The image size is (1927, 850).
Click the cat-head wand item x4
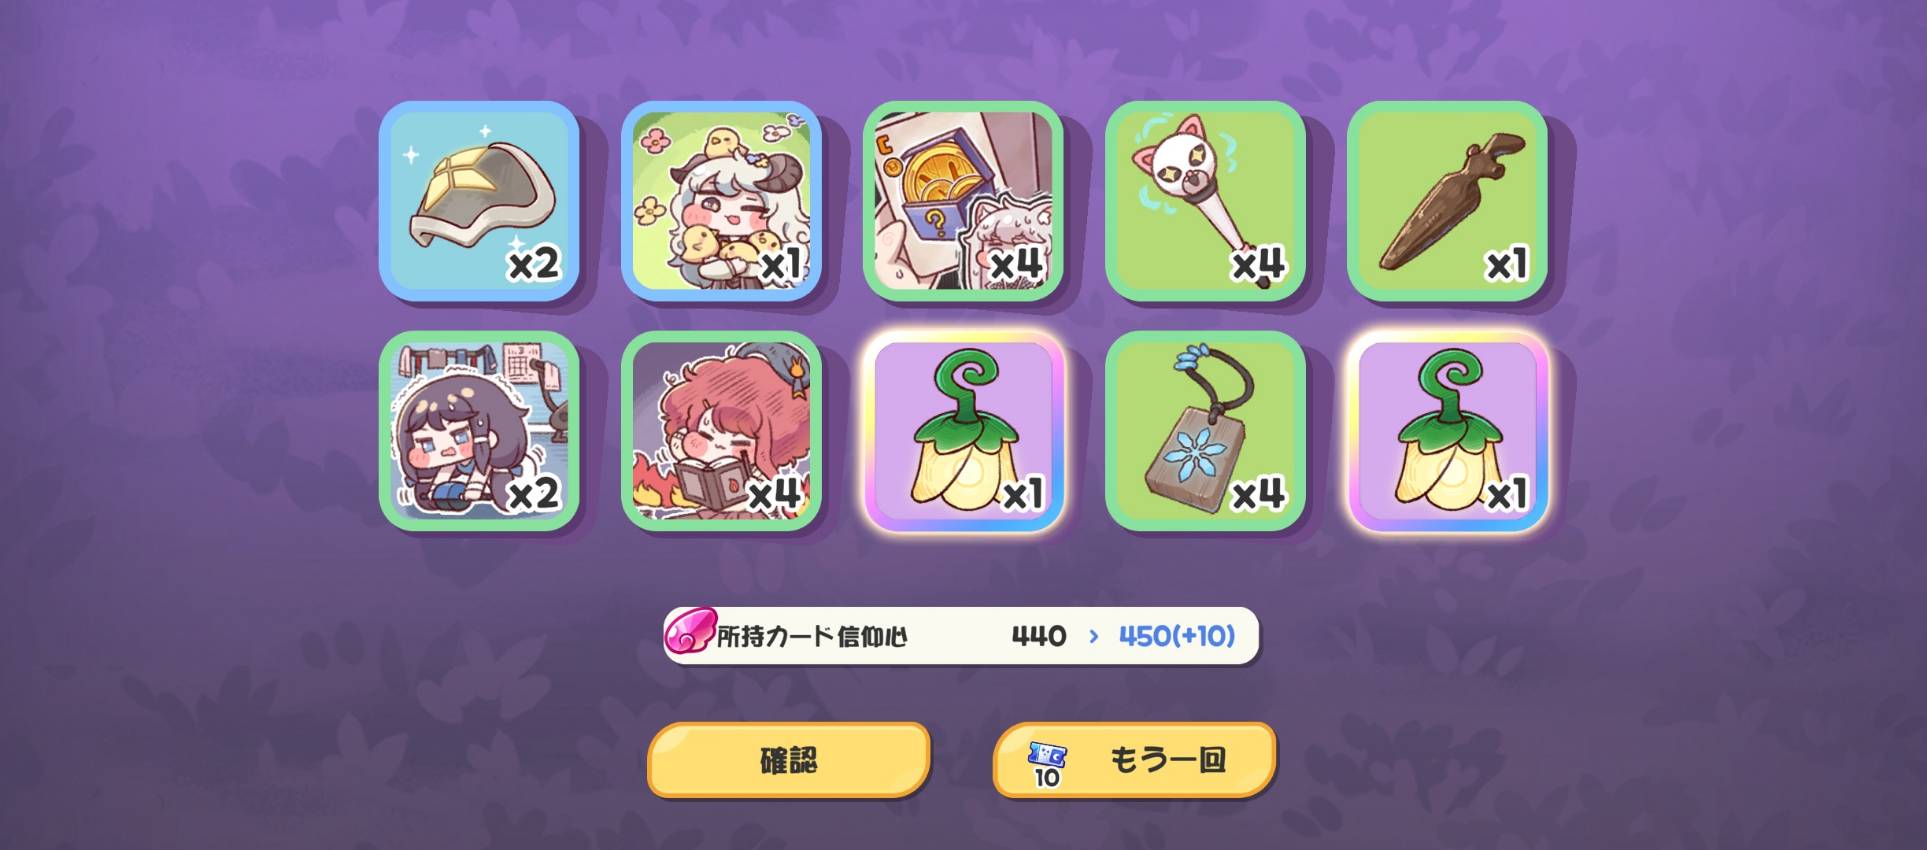pyautogui.click(x=1205, y=200)
